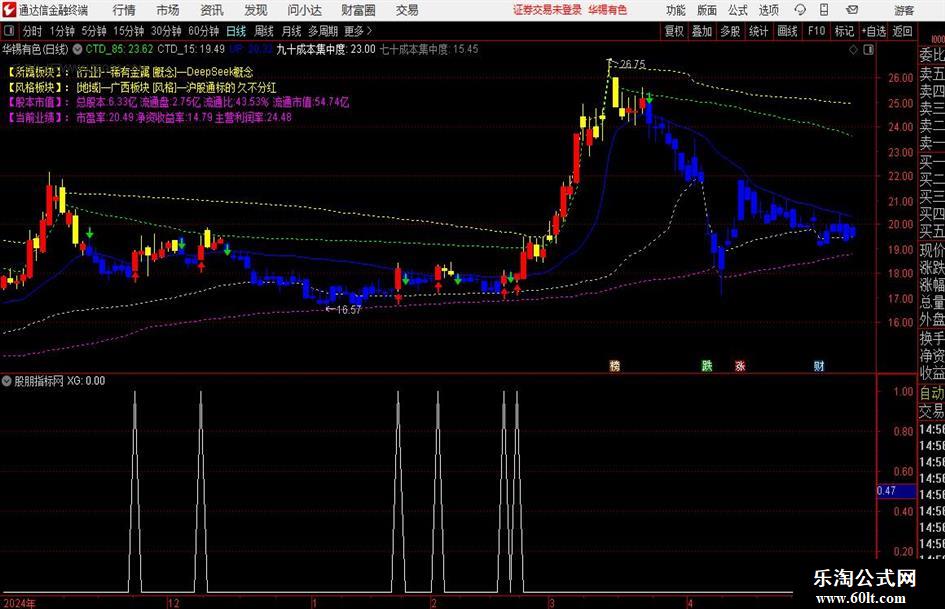Image resolution: width=945 pixels, height=609 pixels.
Task: Open the 公式 menu
Action: (737, 10)
